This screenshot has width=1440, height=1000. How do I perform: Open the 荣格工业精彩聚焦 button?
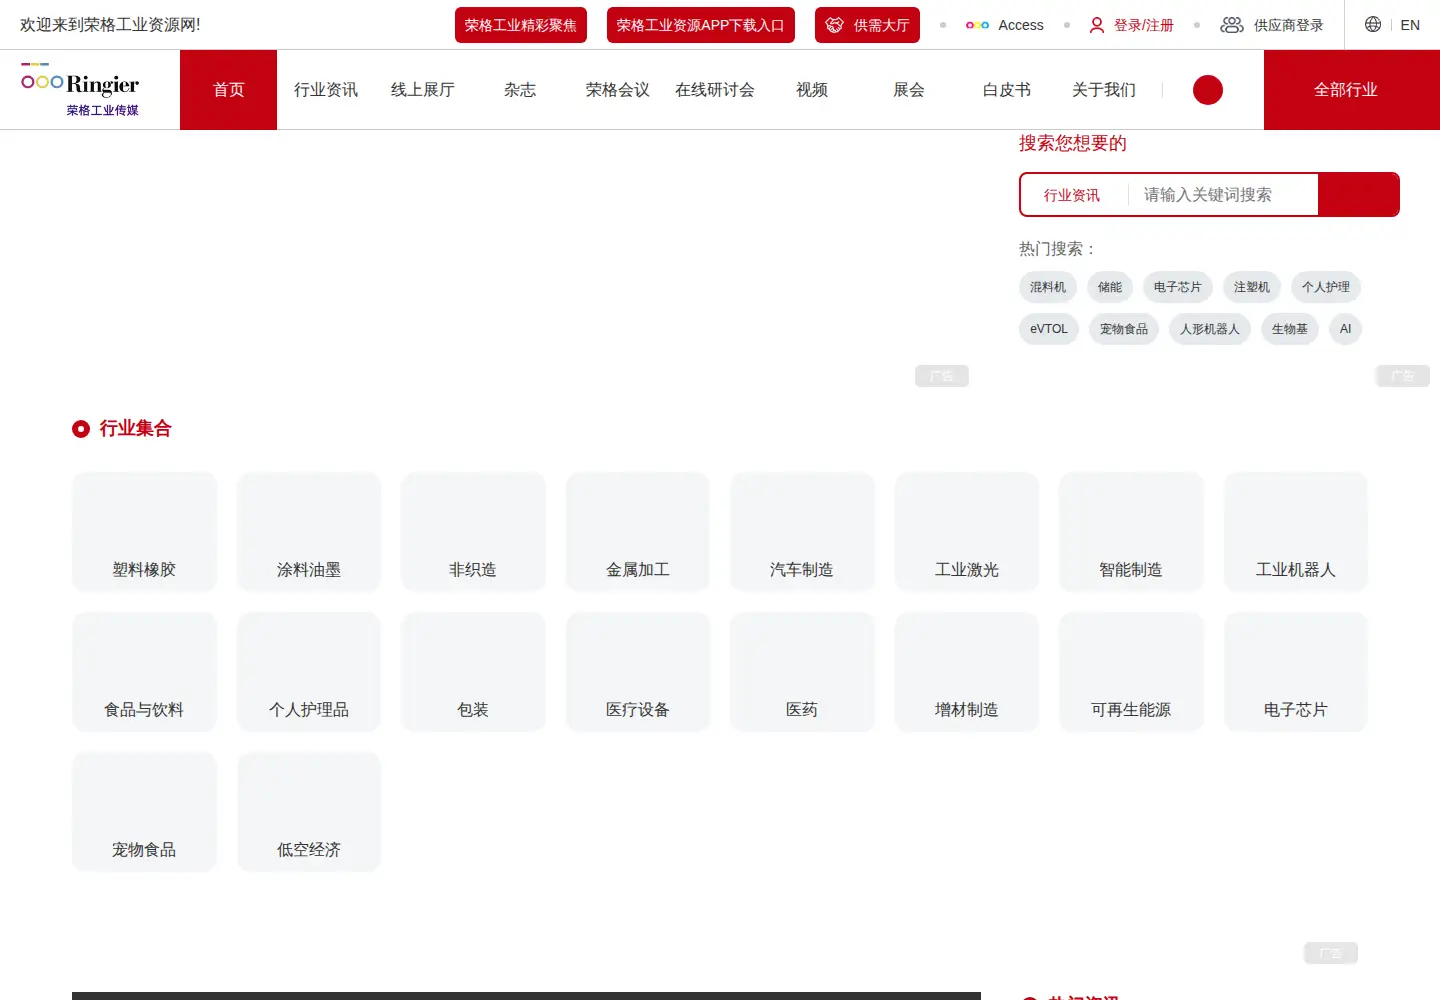pos(521,25)
